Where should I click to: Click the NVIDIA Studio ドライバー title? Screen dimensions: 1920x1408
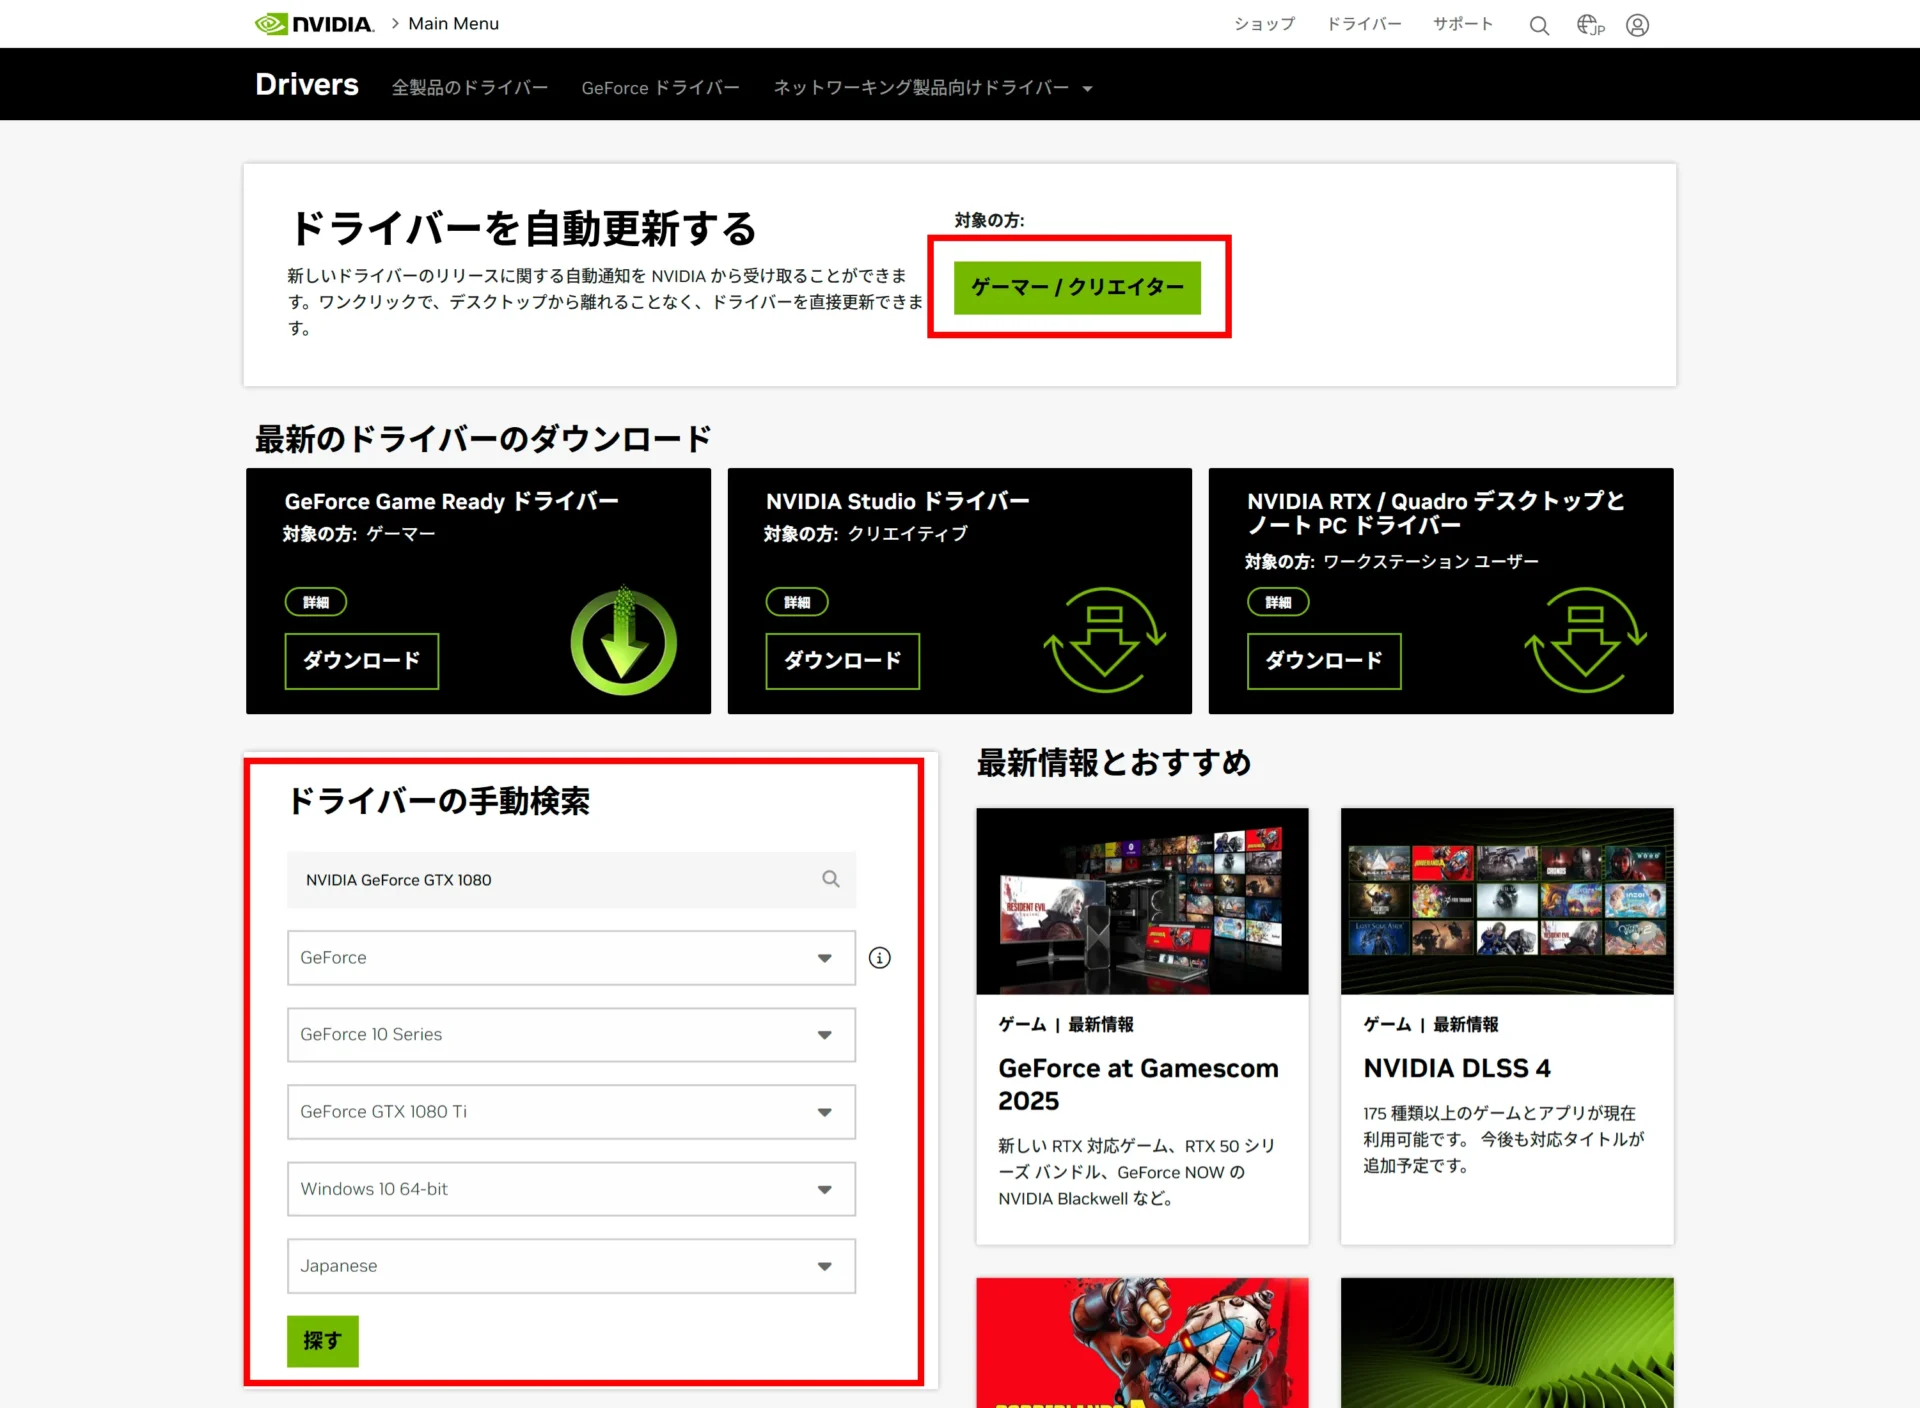point(897,501)
